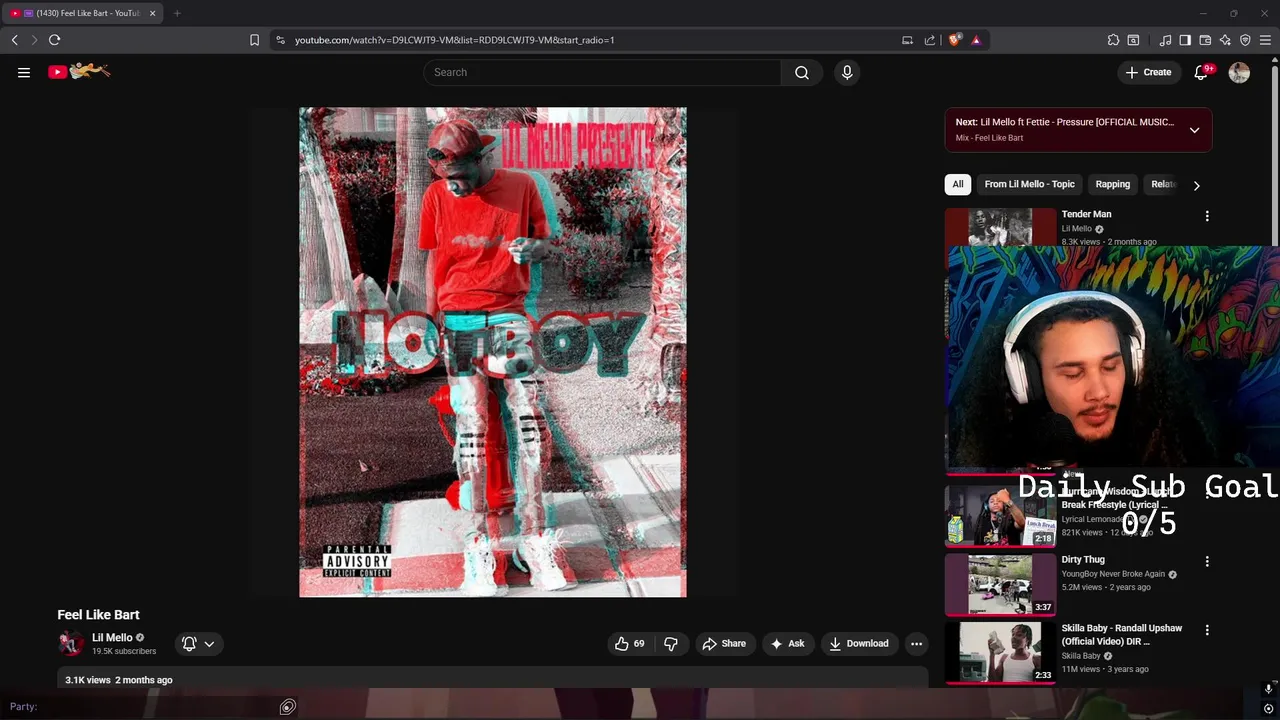The height and width of the screenshot is (720, 1280).
Task: Open Leo AI sparkle icon in toolbar
Action: (1225, 40)
